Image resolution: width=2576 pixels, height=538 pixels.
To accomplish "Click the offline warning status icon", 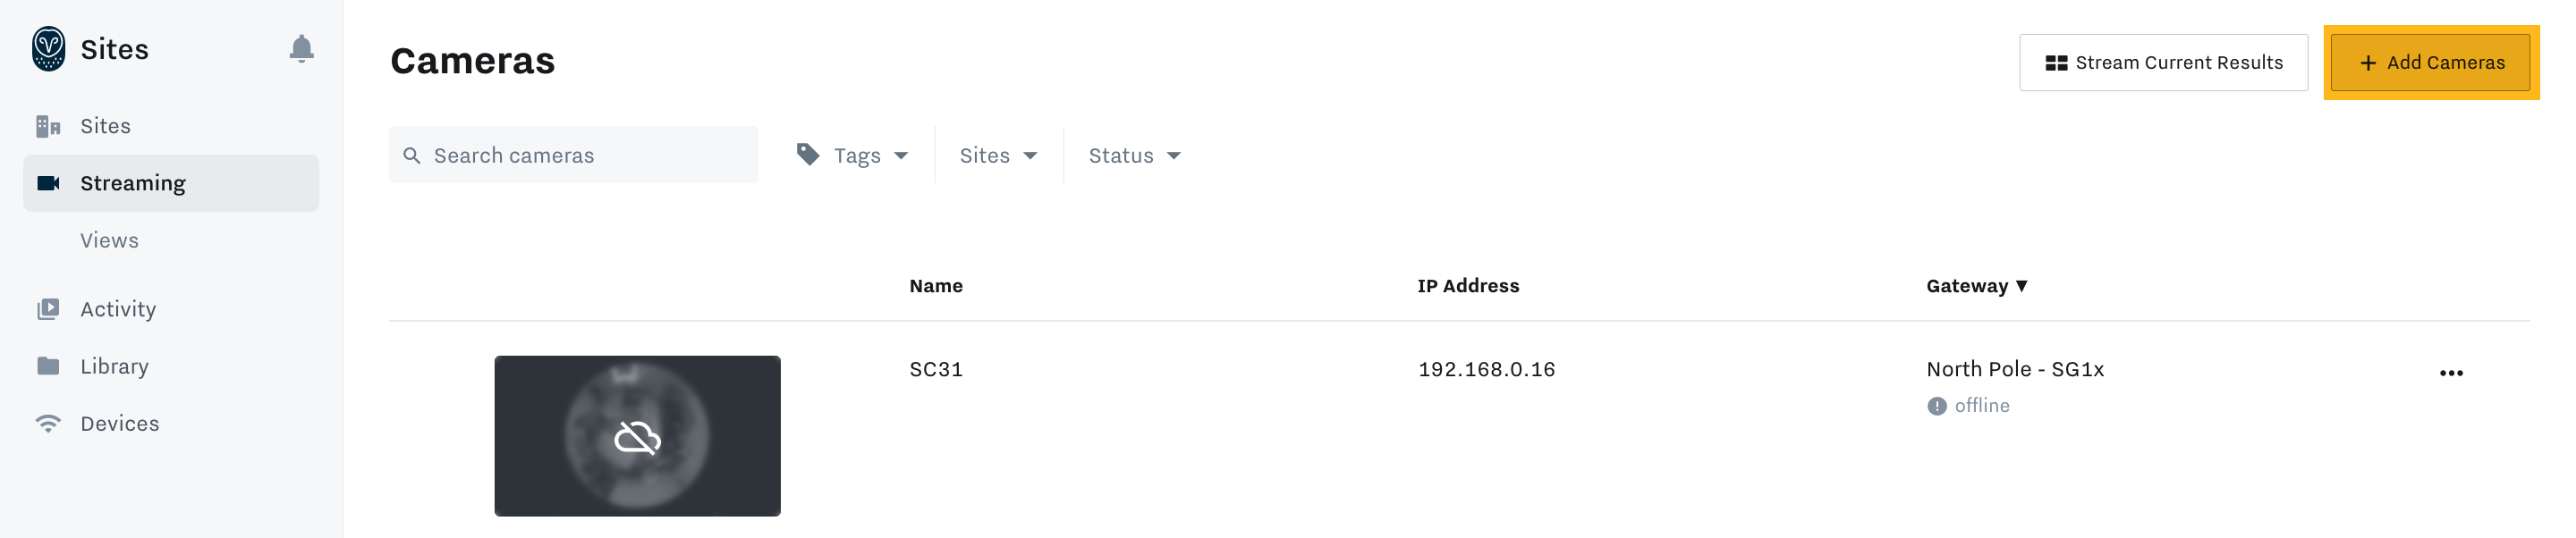I will [1937, 406].
